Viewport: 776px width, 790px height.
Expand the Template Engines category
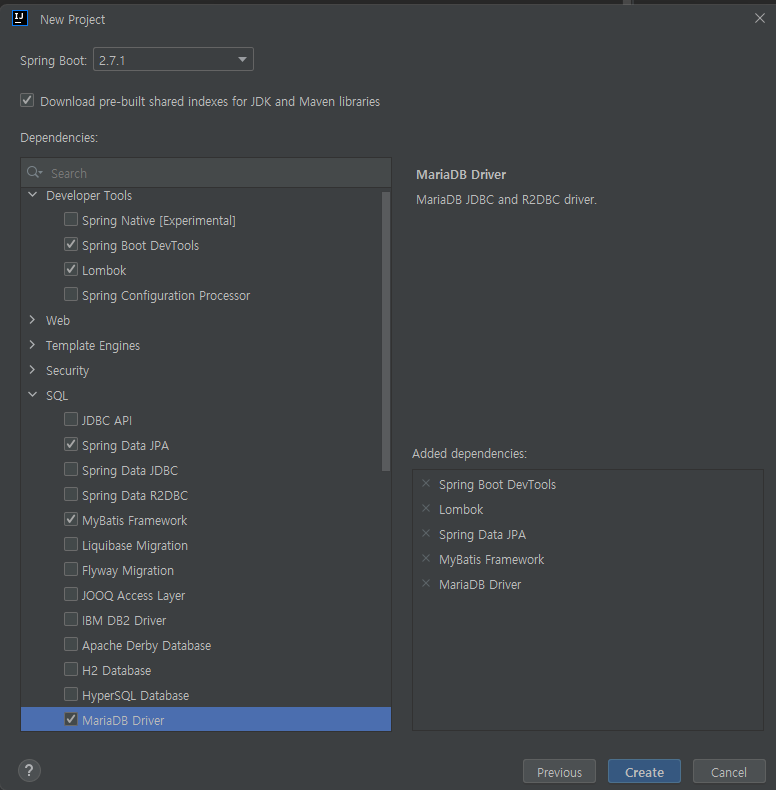pyautogui.click(x=33, y=345)
